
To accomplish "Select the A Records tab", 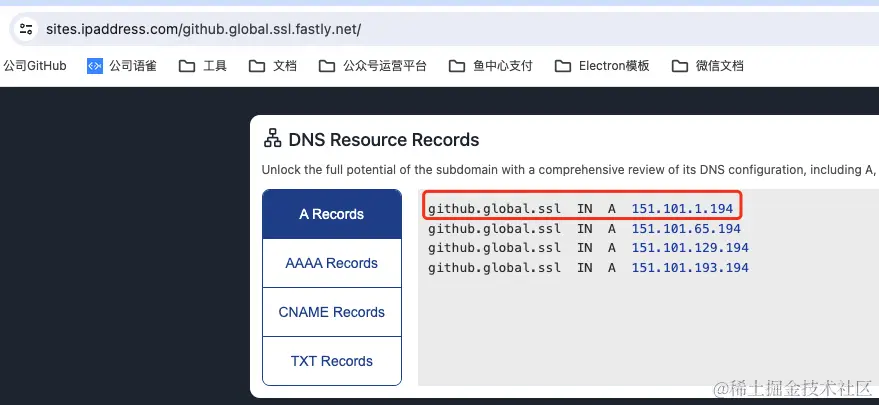I will coord(332,214).
